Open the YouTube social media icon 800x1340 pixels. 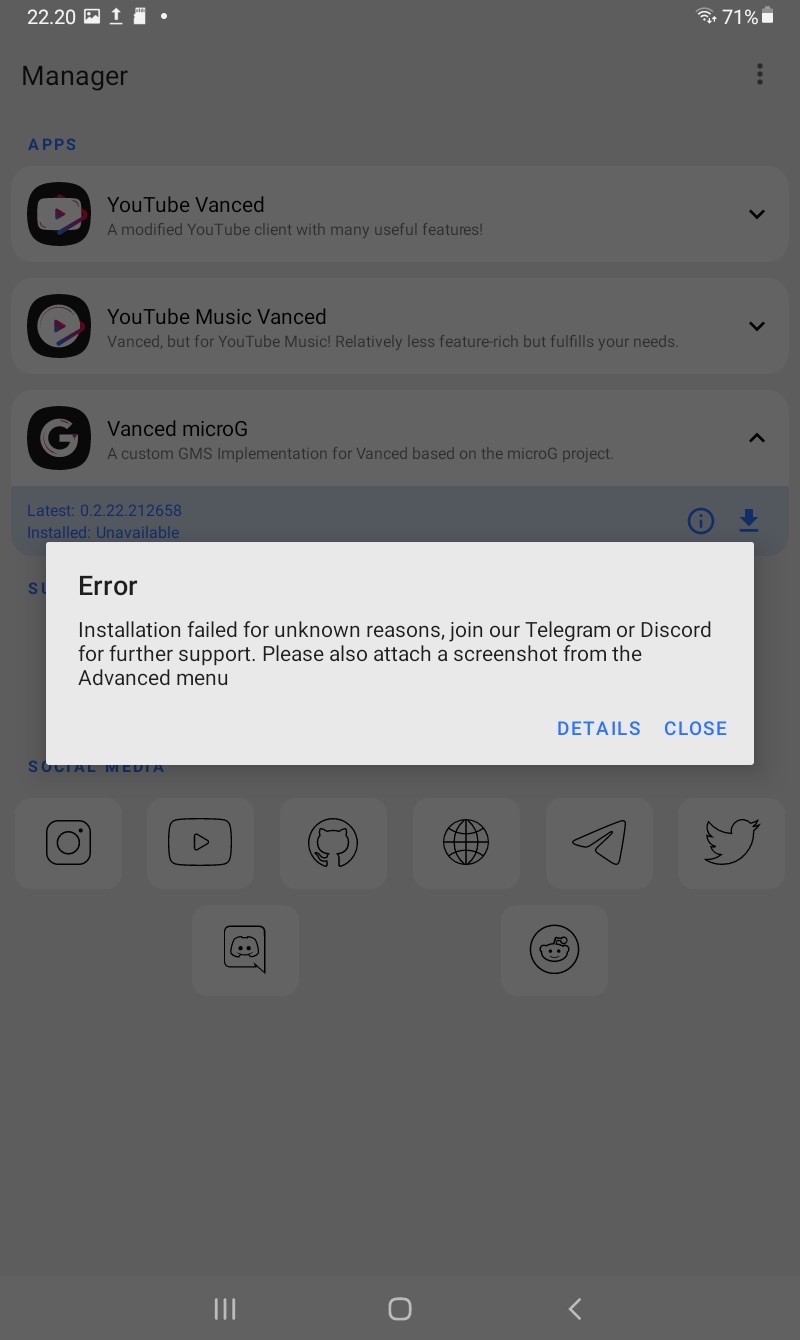pyautogui.click(x=200, y=843)
